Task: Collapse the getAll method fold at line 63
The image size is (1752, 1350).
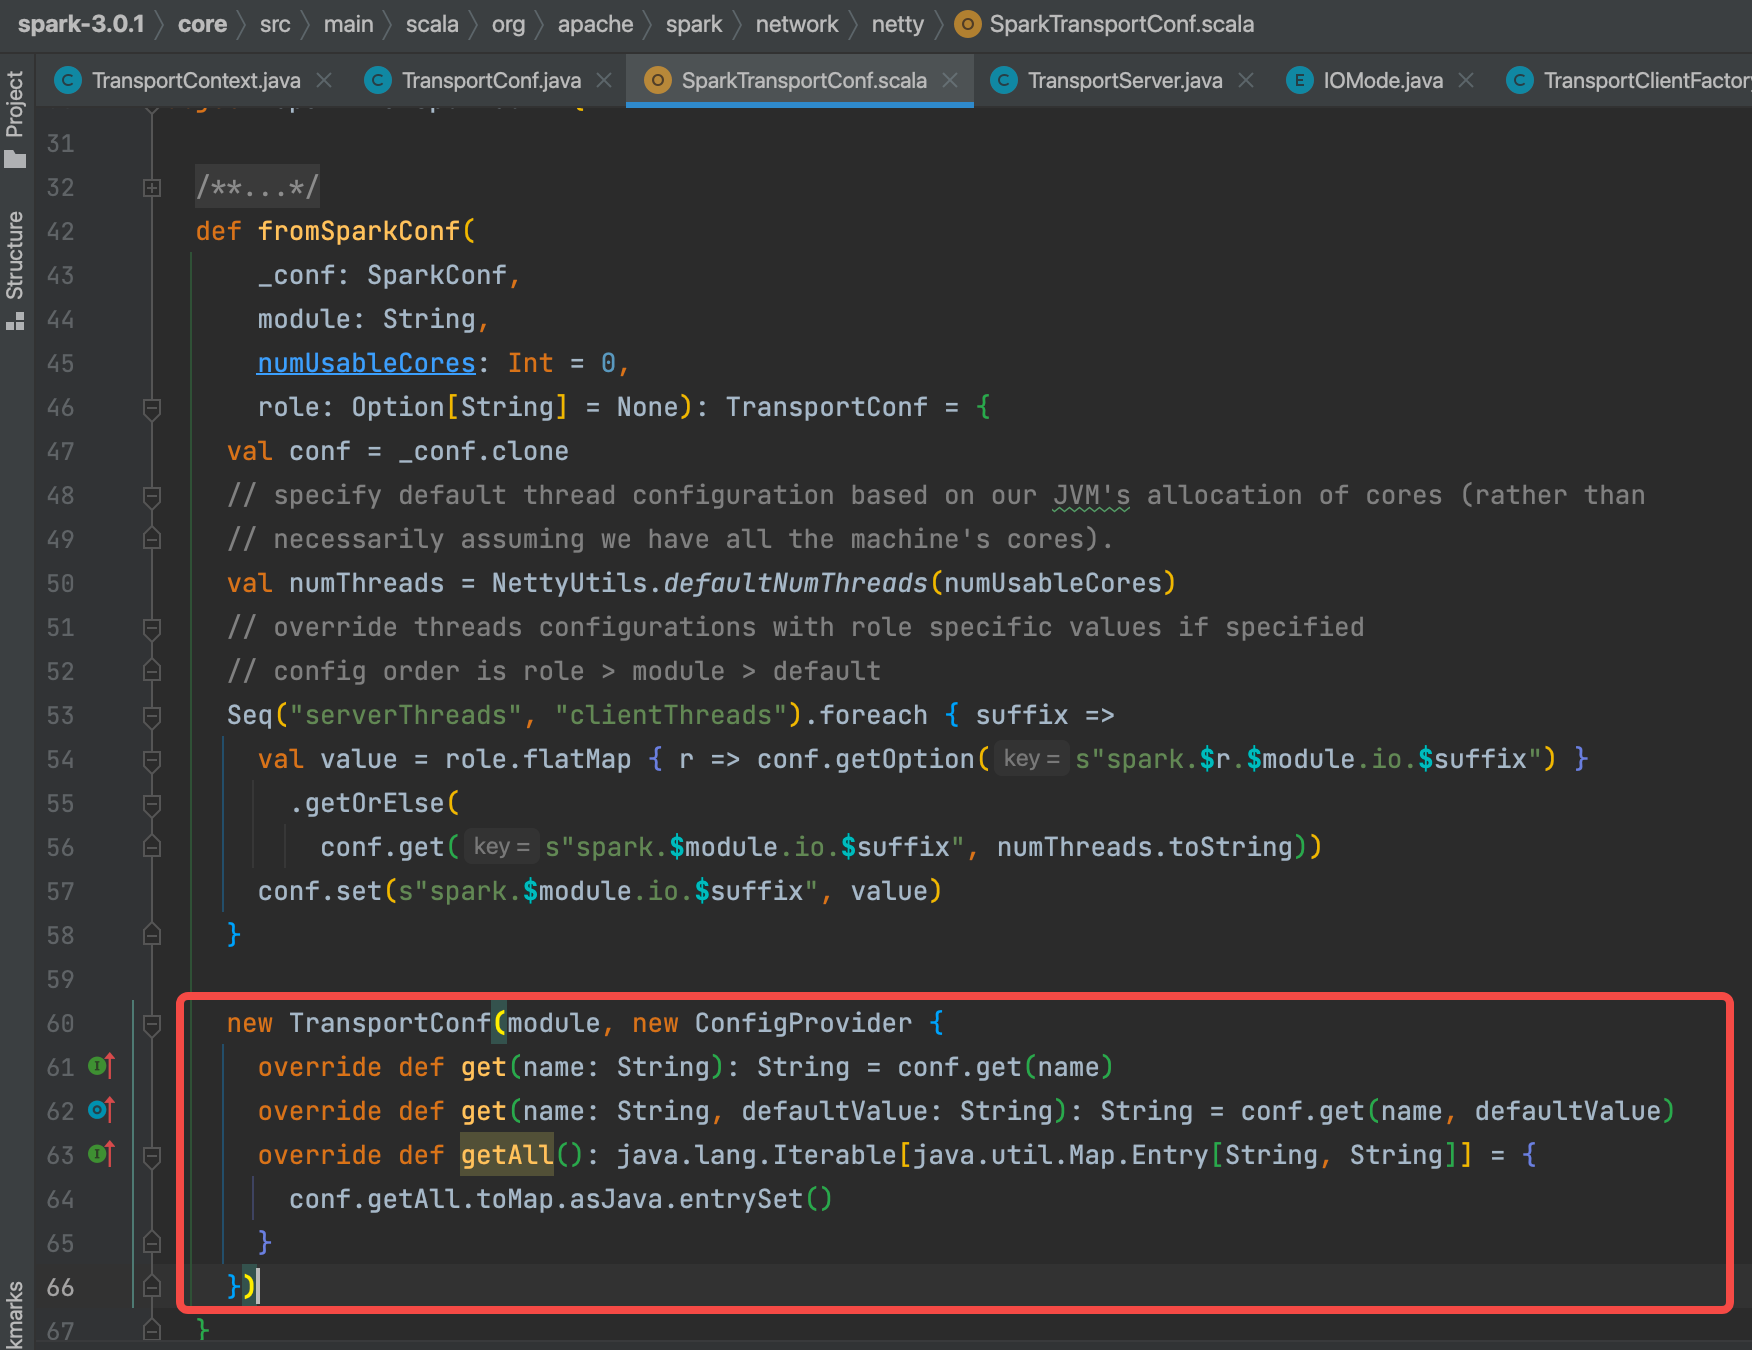Action: point(152,1156)
